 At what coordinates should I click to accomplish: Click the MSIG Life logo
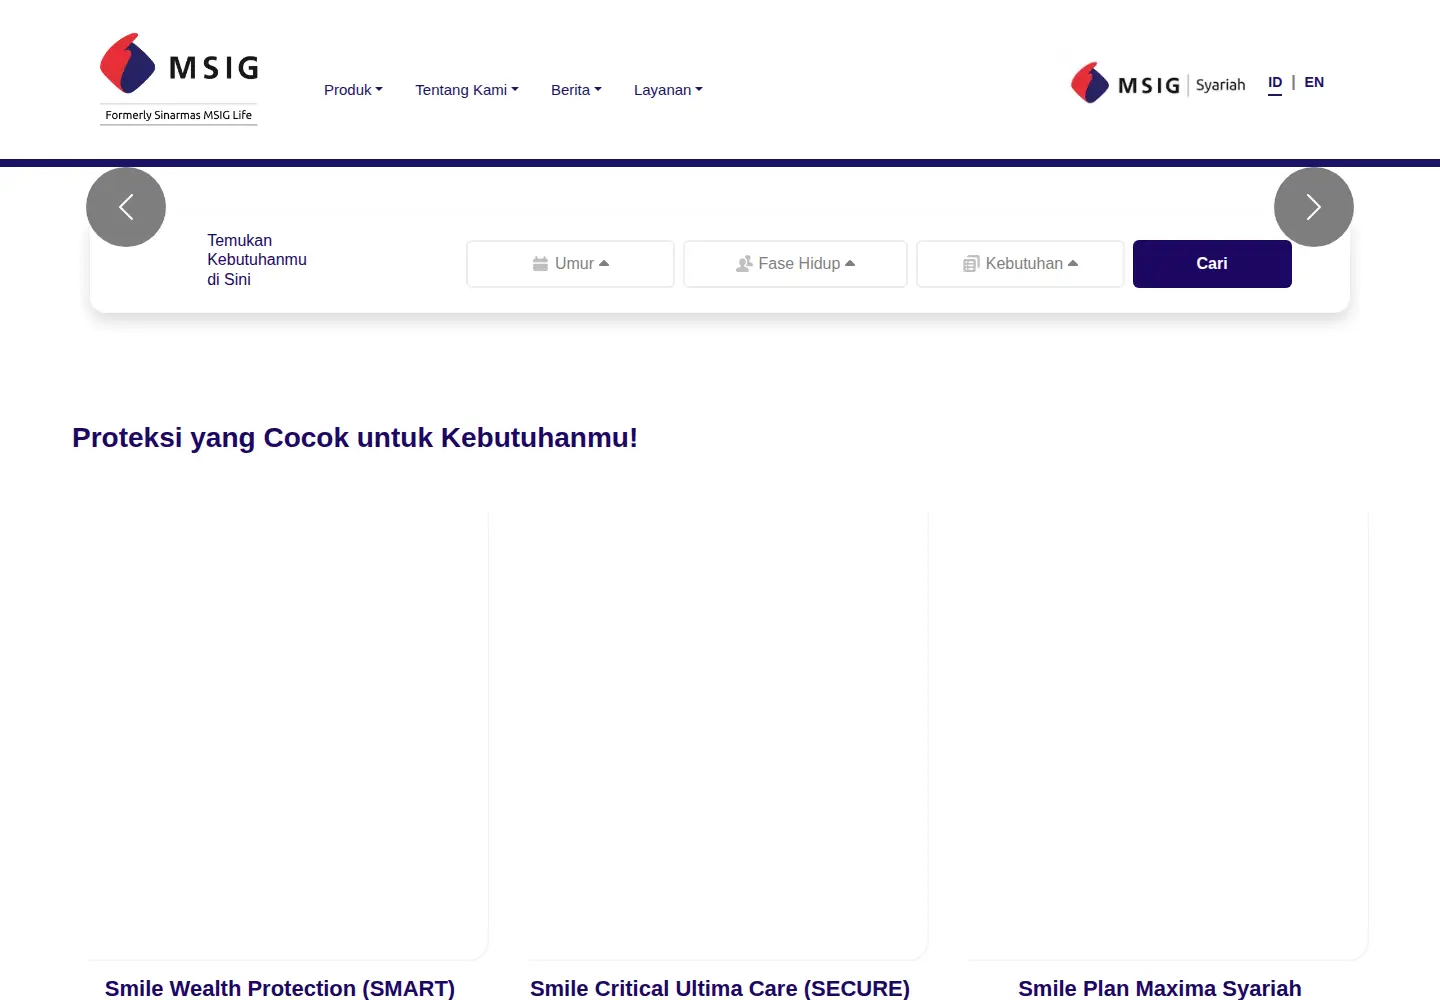tap(179, 79)
